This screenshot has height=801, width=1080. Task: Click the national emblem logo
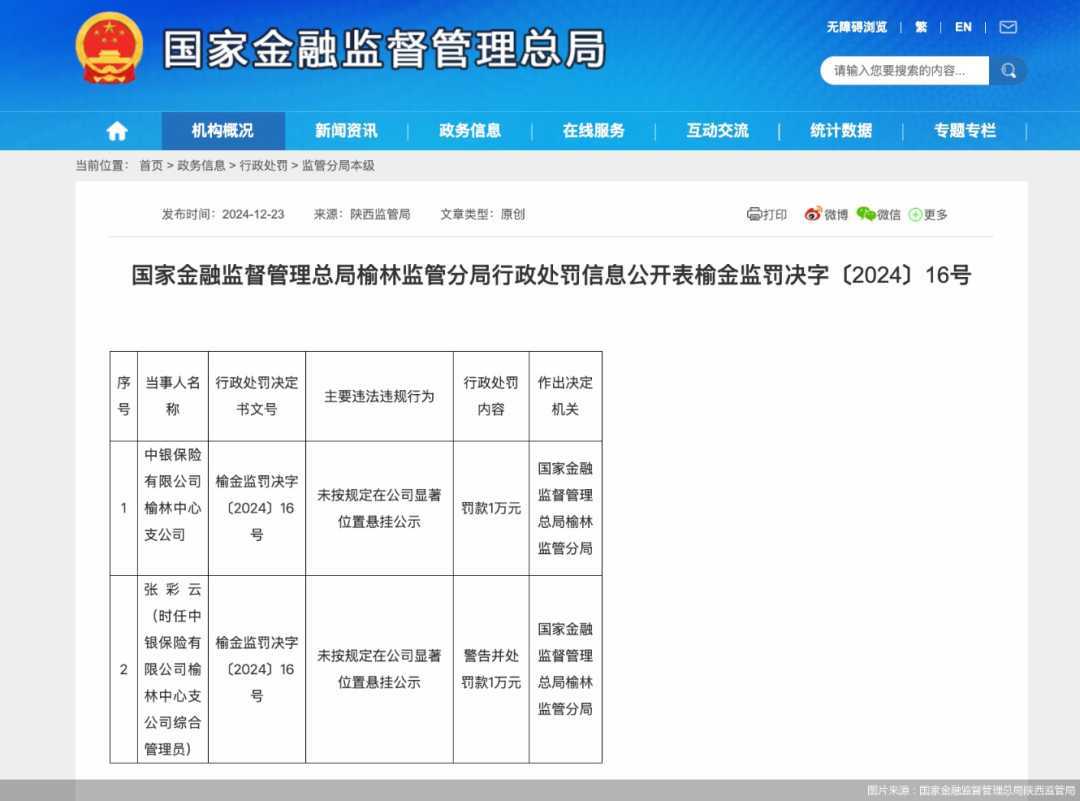tap(109, 49)
